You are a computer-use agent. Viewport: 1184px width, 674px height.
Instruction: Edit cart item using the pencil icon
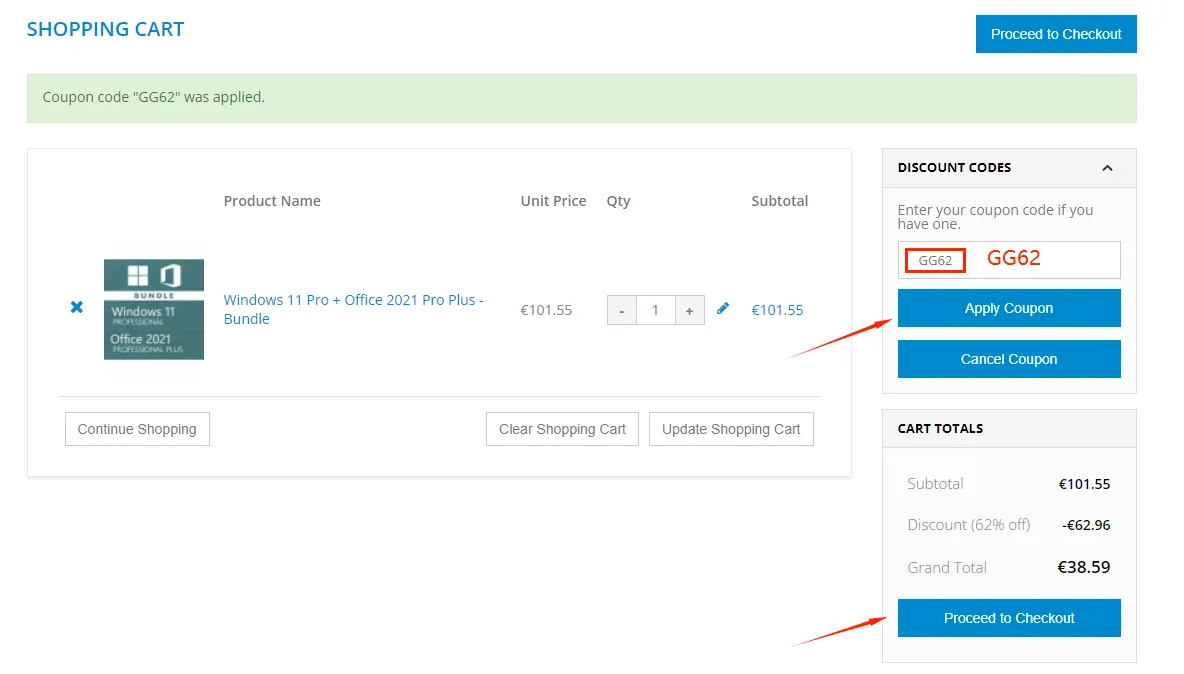[723, 308]
